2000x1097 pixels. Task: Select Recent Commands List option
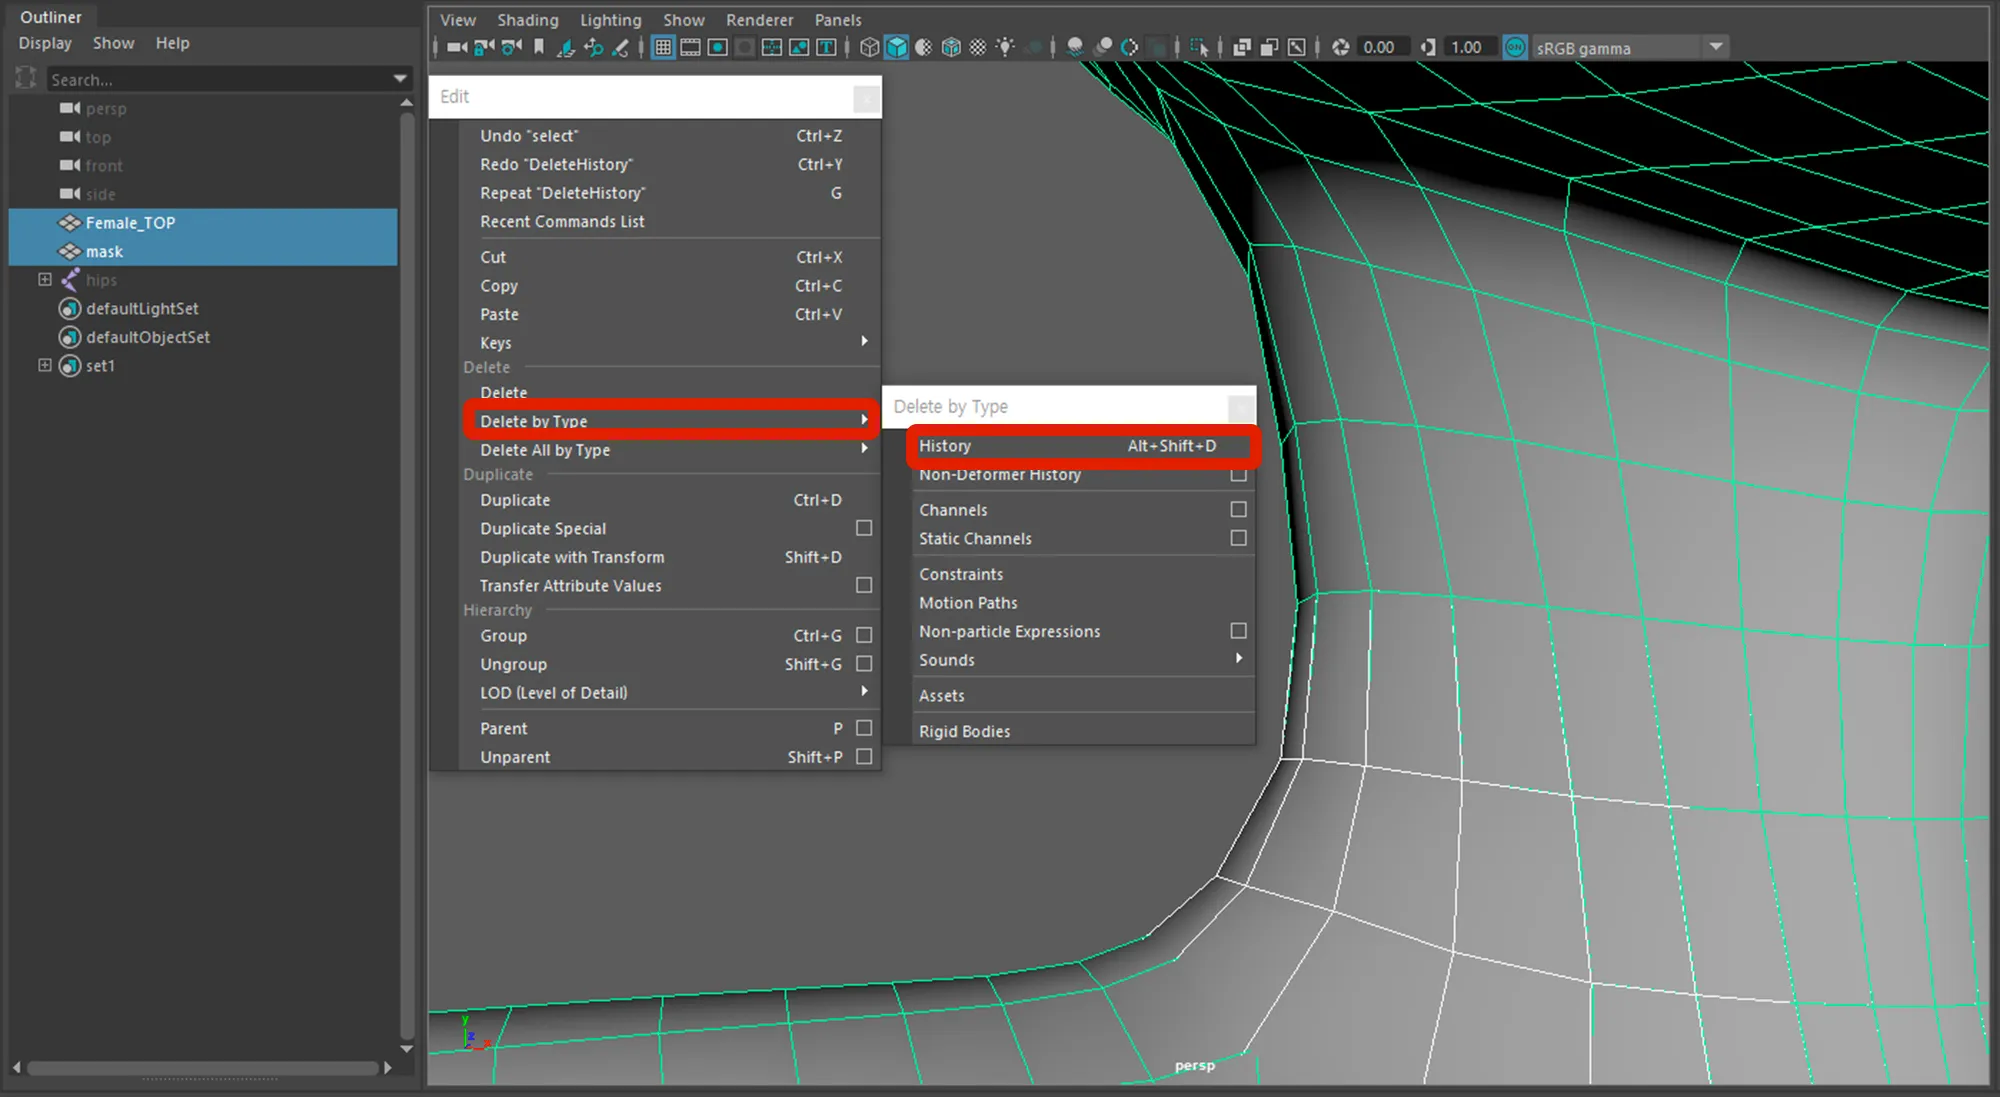(x=562, y=222)
